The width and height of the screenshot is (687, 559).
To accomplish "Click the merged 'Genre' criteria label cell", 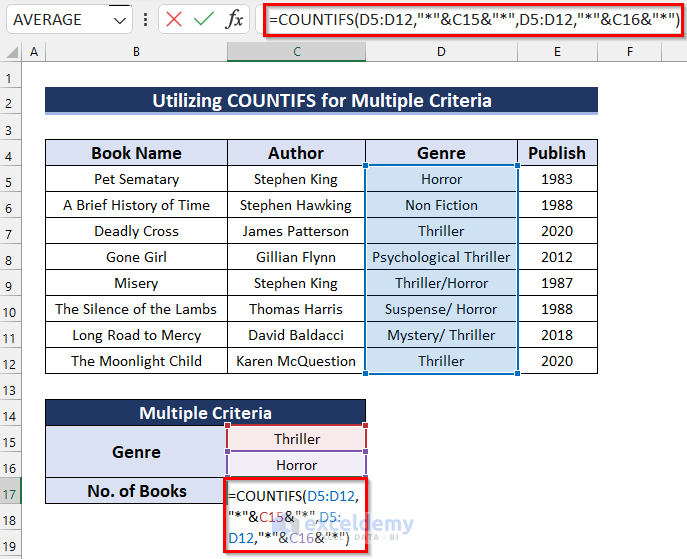I will 136,452.
